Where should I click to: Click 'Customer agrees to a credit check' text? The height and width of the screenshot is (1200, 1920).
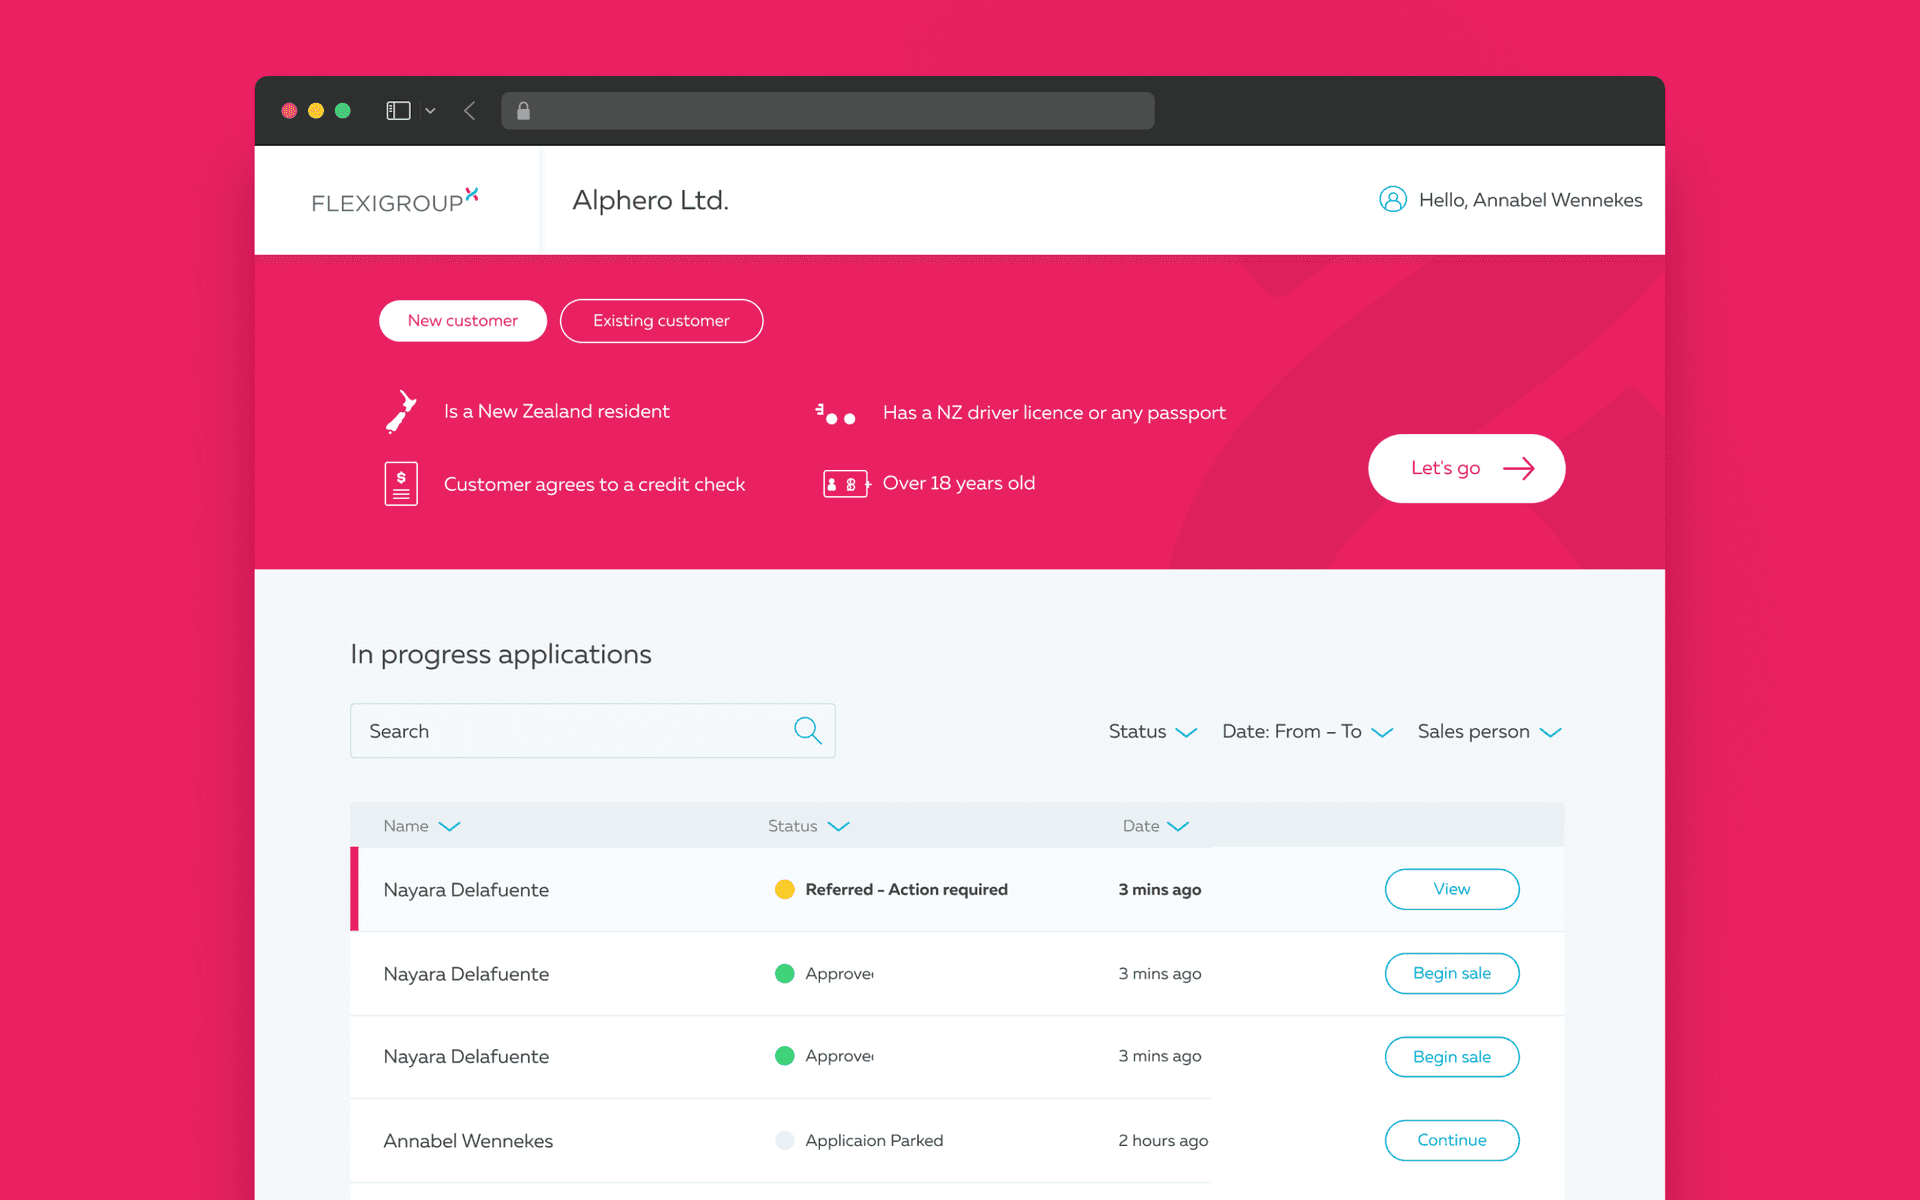point(594,484)
